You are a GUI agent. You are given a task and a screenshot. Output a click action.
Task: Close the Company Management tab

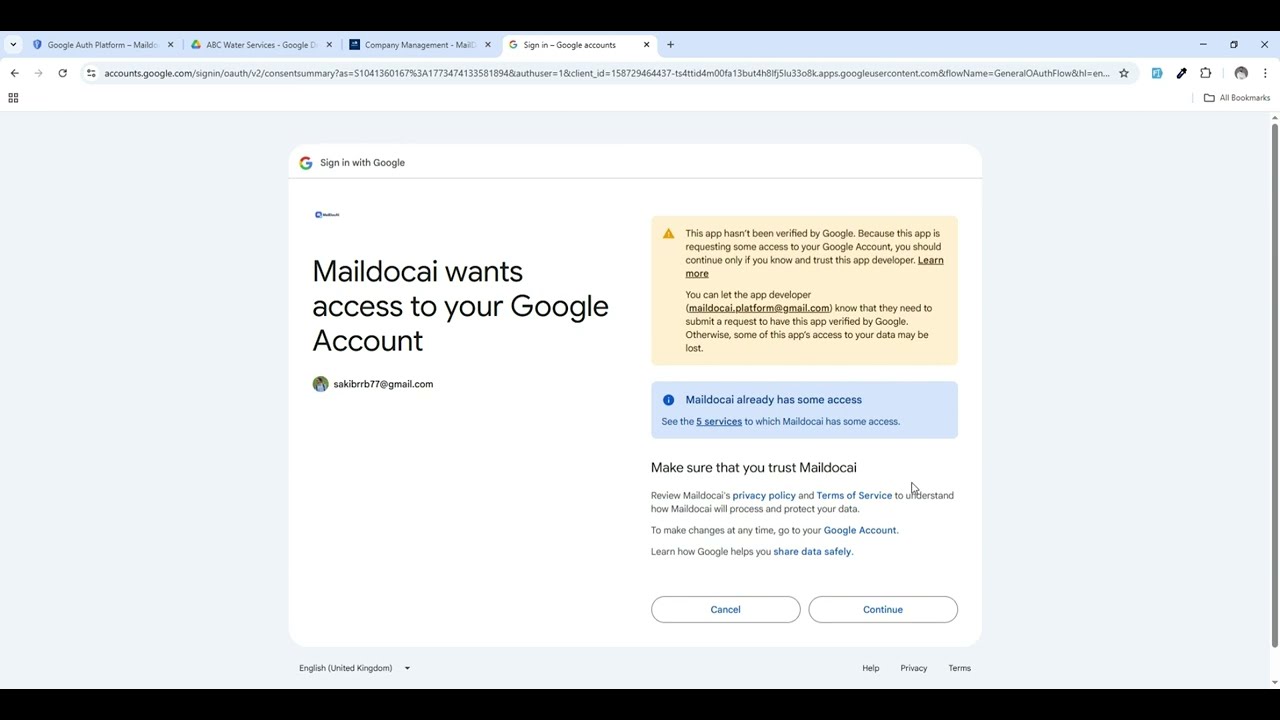[x=488, y=45]
